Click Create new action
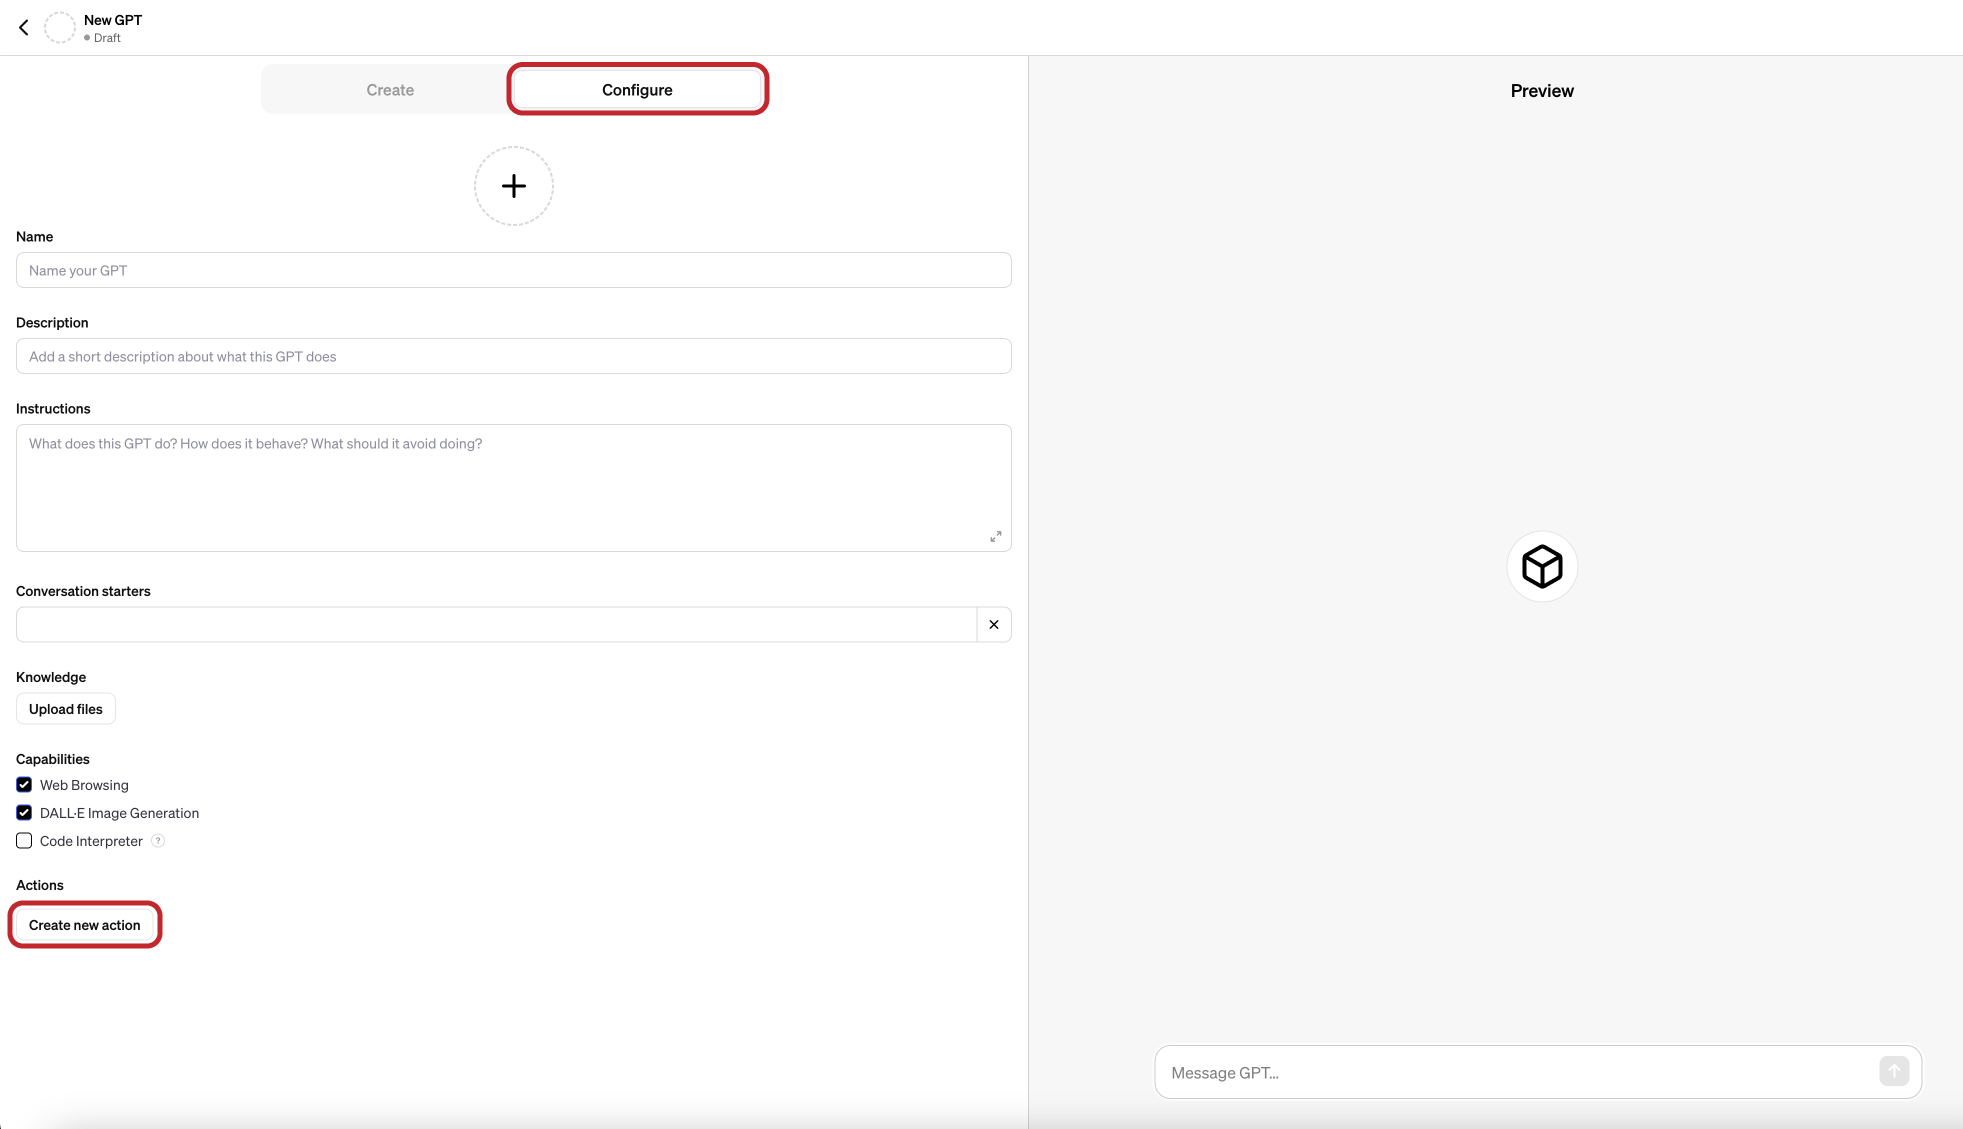 84,924
